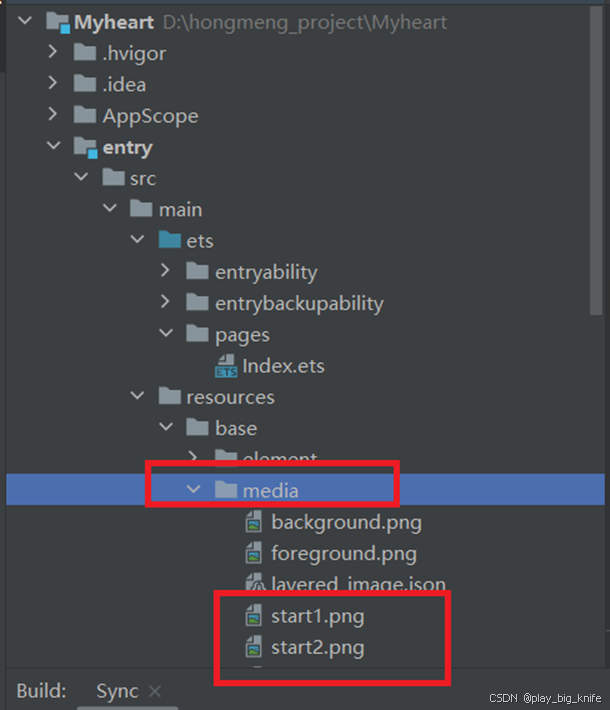Select the Myheart project root

[x=114, y=22]
